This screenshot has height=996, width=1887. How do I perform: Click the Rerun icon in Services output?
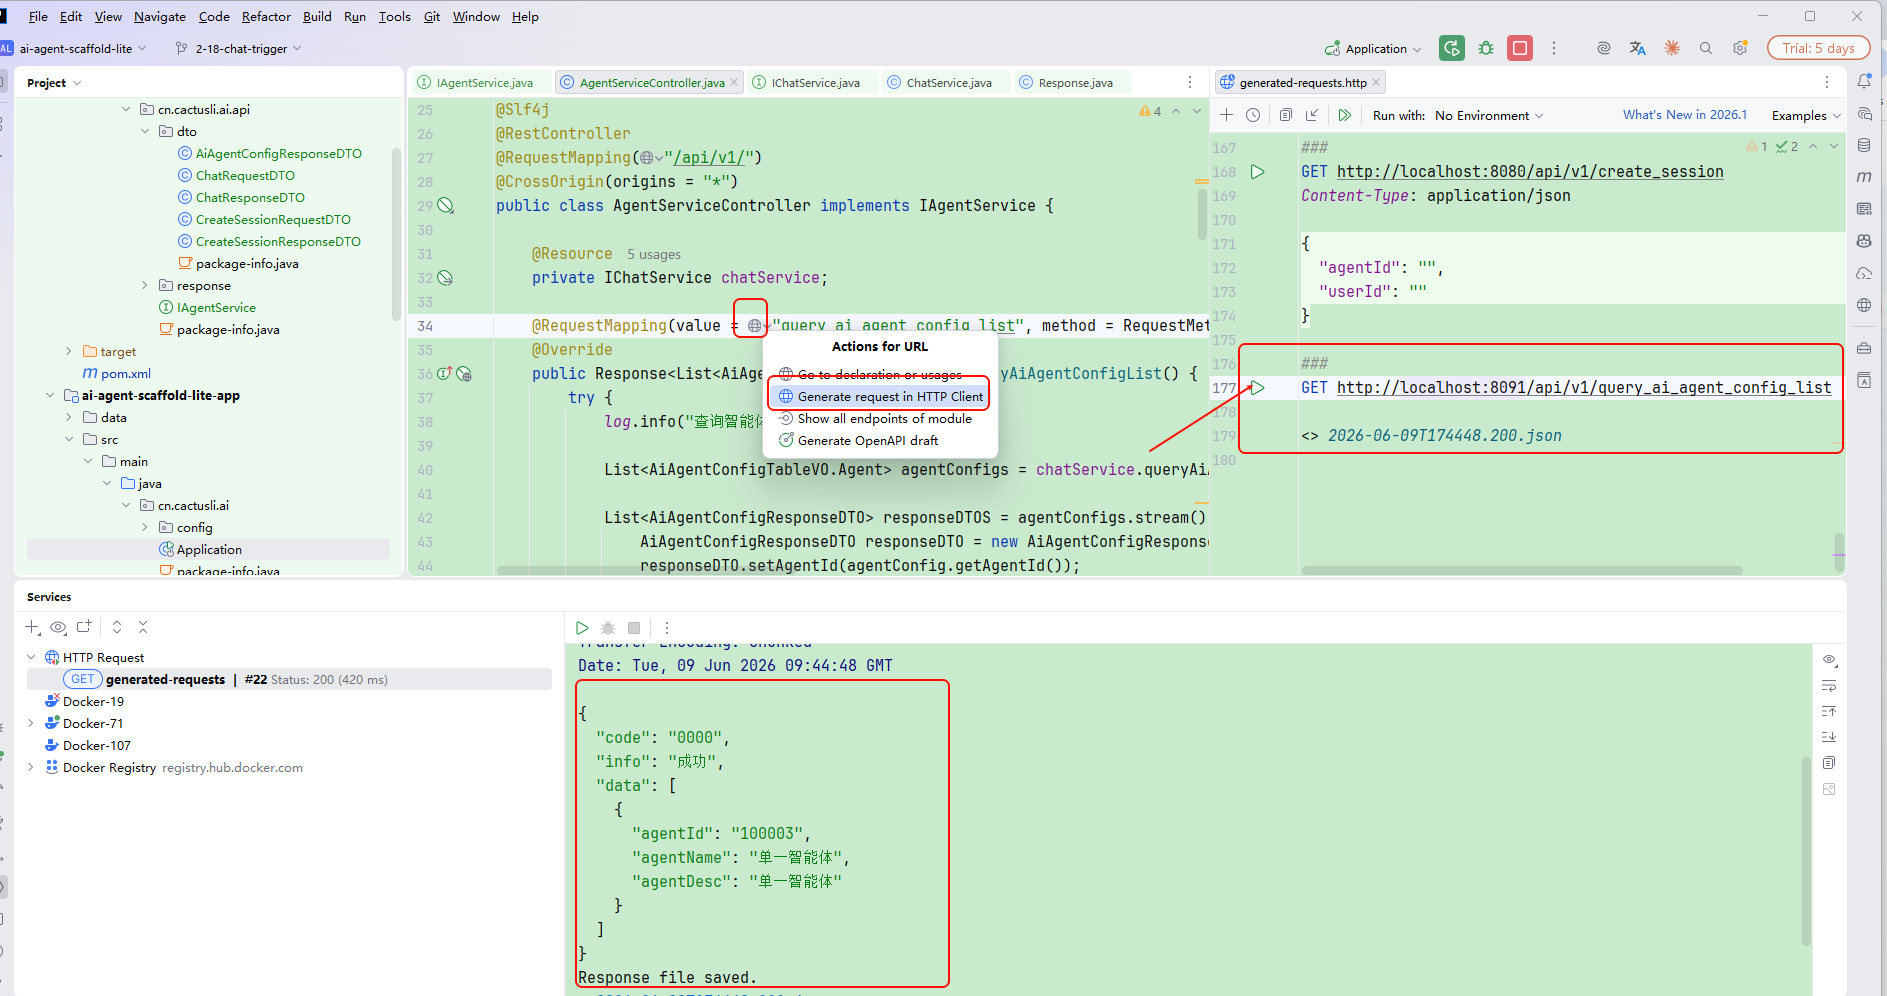[x=582, y=628]
